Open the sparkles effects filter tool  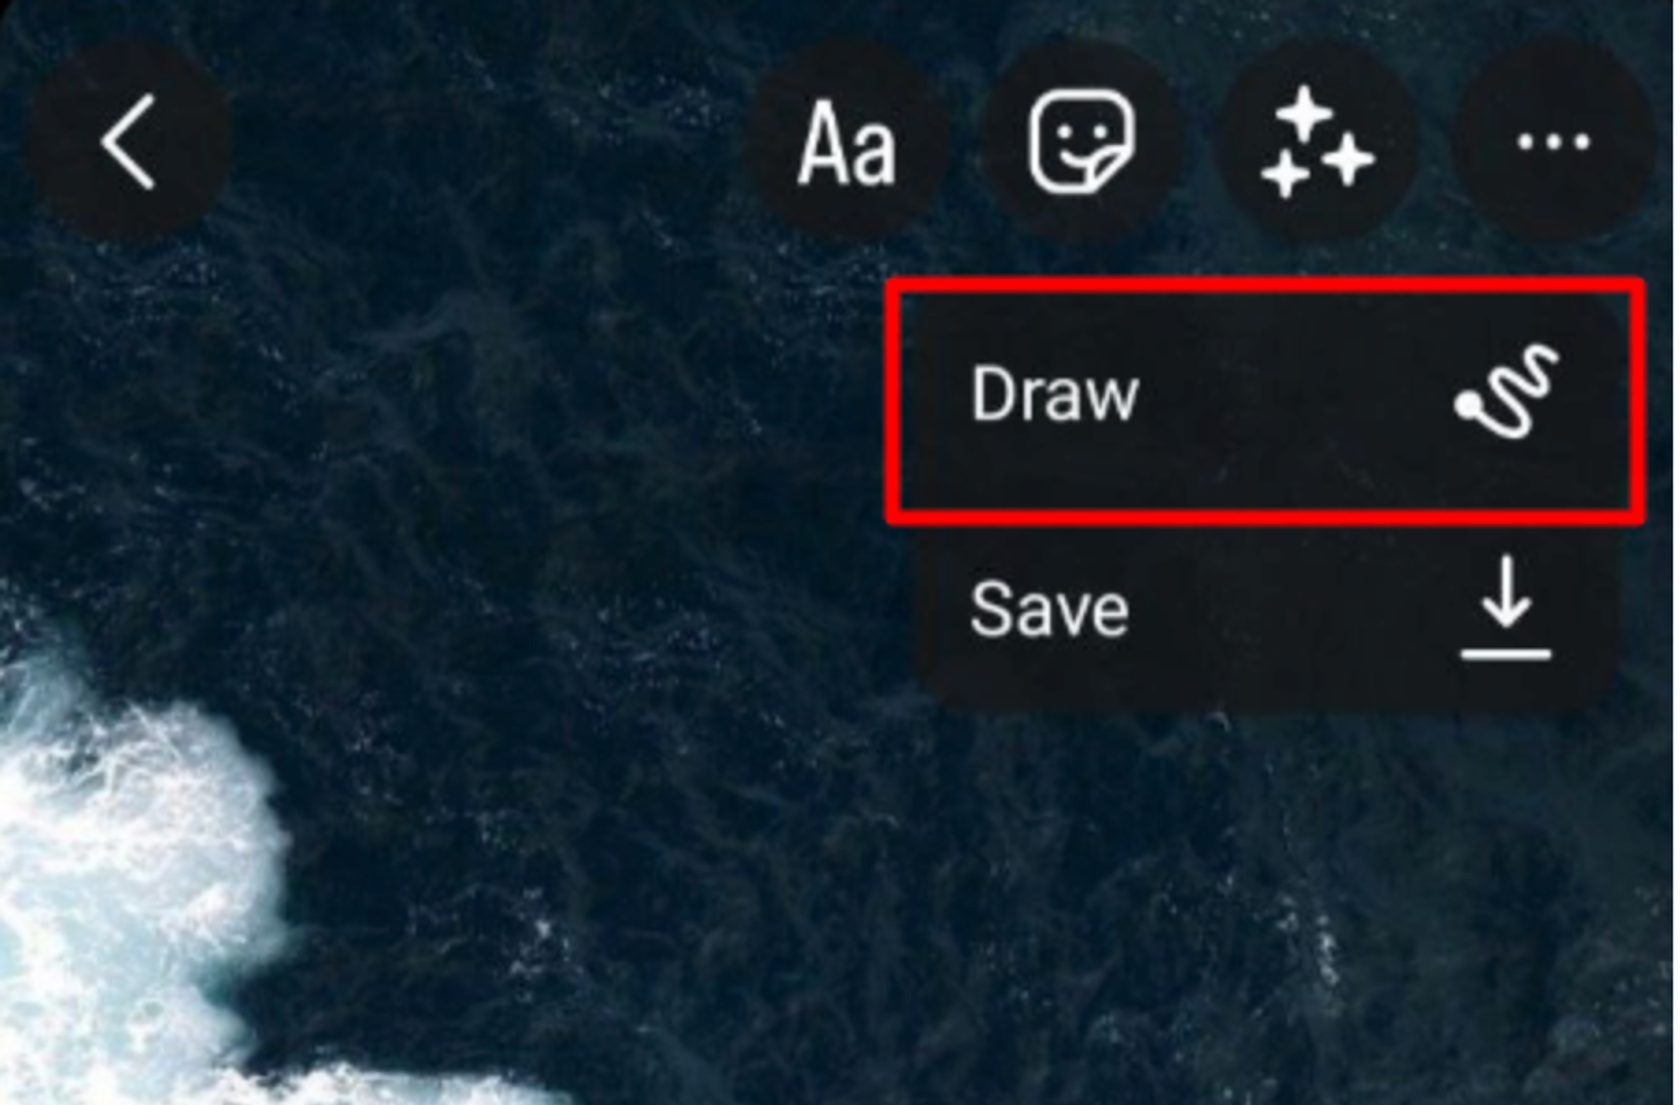[x=1317, y=142]
